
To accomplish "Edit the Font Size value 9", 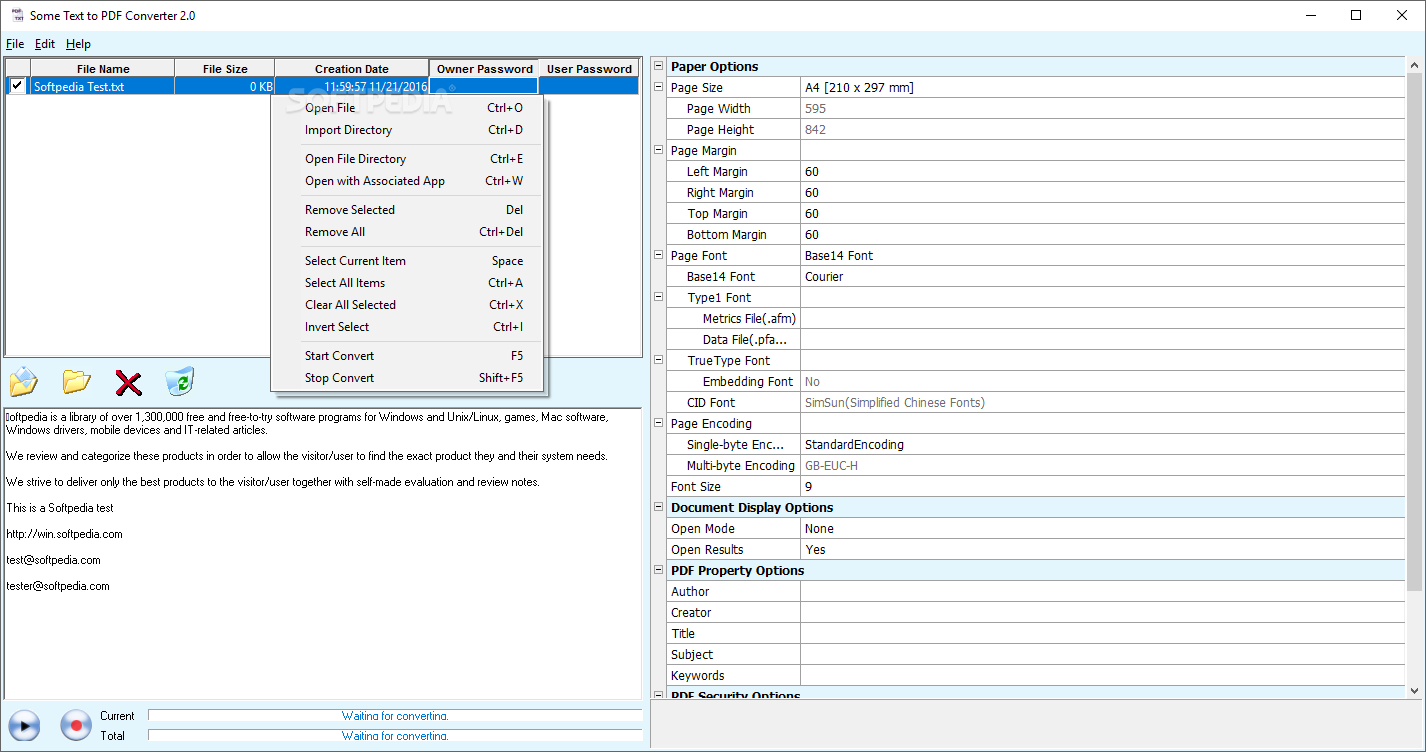I will [x=1103, y=487].
